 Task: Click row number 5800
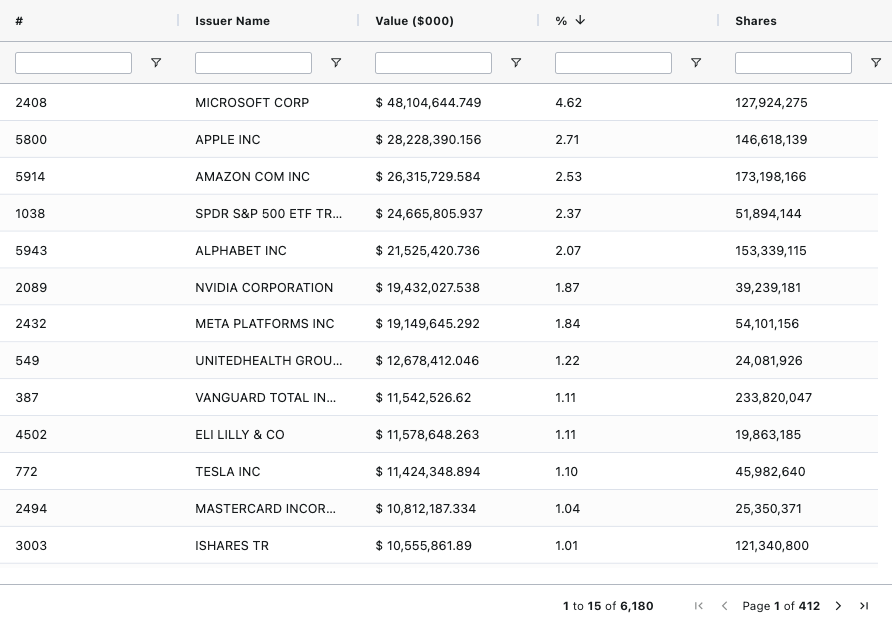[31, 139]
